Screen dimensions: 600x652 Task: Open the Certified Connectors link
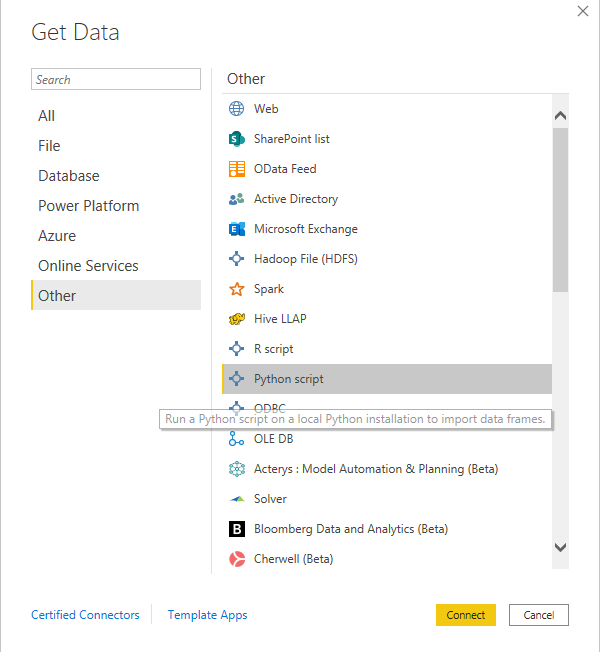pyautogui.click(x=85, y=615)
